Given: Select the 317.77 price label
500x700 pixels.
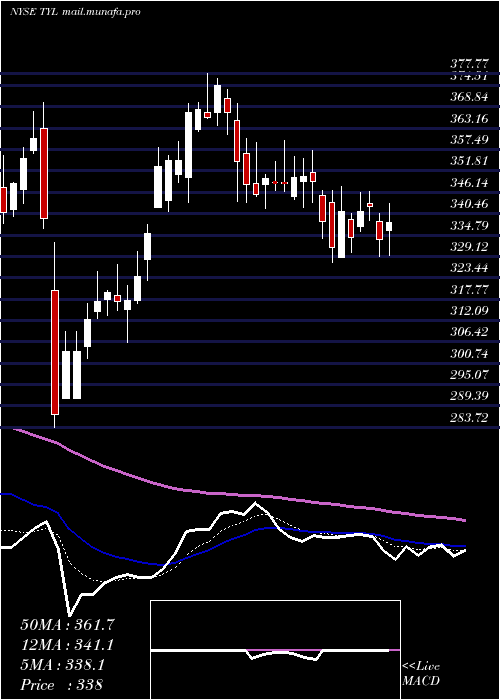Looking at the screenshot, I should 469,290.
